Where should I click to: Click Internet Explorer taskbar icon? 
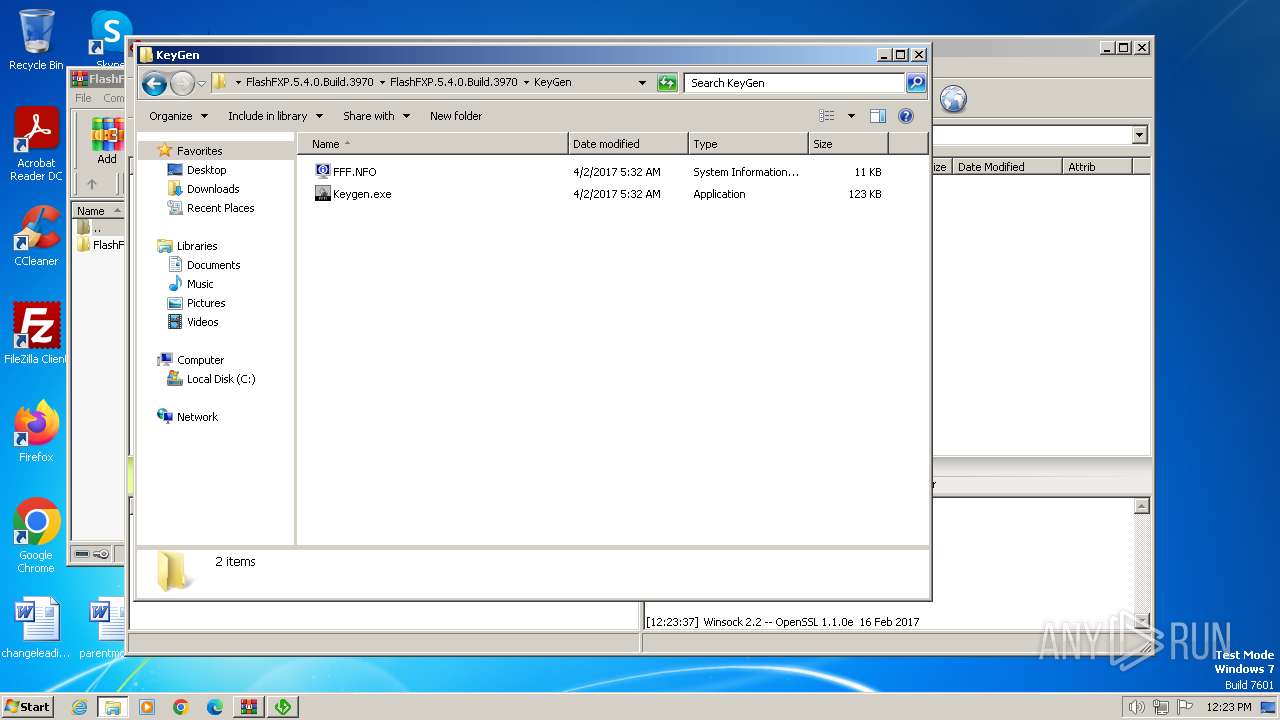[x=79, y=707]
